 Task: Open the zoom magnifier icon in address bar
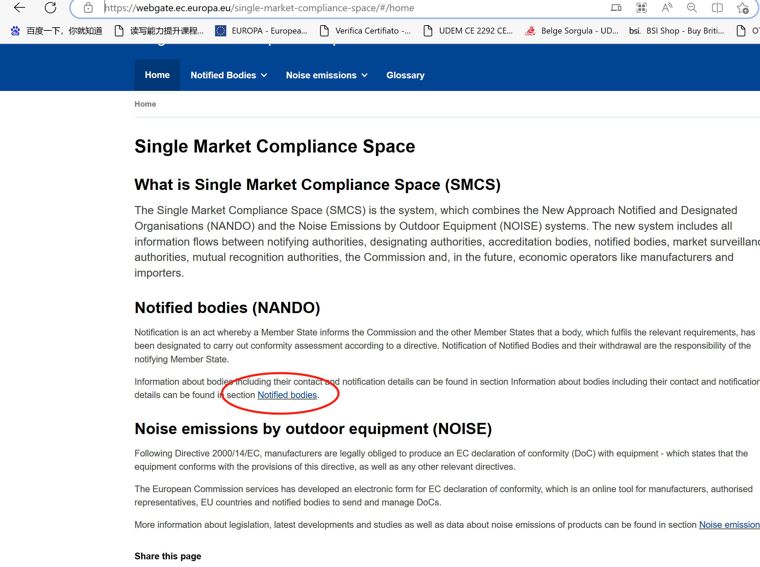coord(692,8)
